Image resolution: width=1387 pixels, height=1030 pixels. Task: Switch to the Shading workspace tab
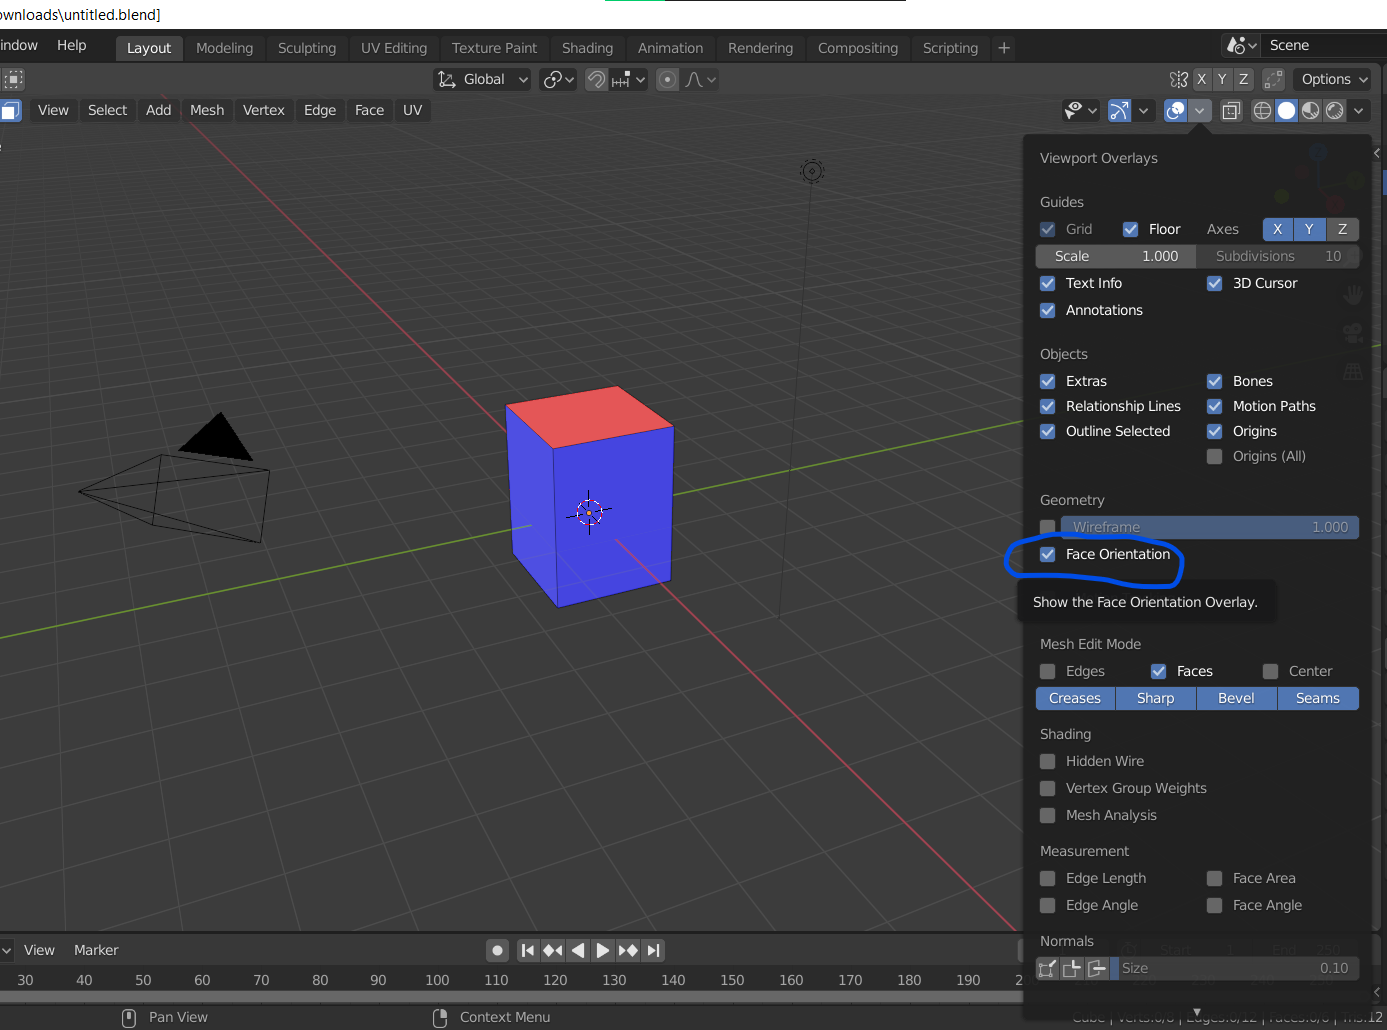(587, 48)
